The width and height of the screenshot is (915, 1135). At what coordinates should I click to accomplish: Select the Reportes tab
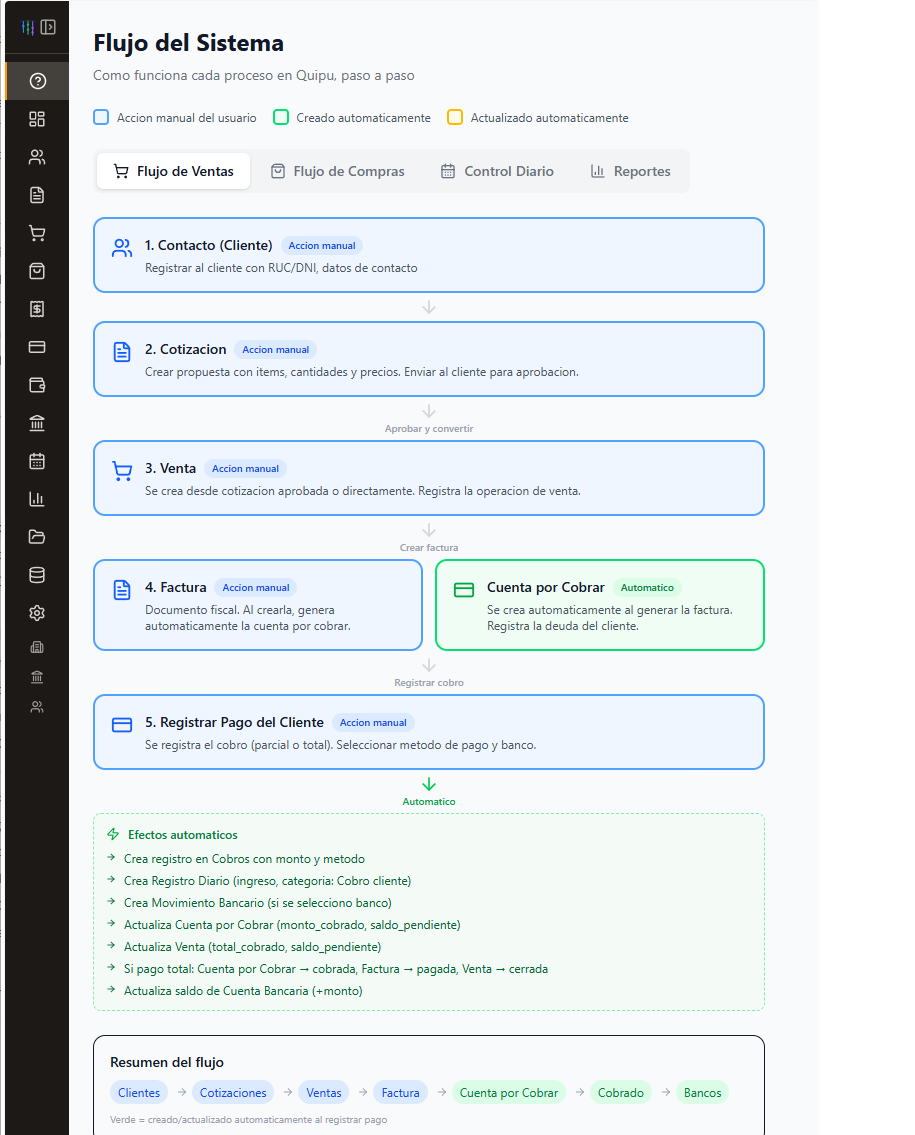(631, 172)
